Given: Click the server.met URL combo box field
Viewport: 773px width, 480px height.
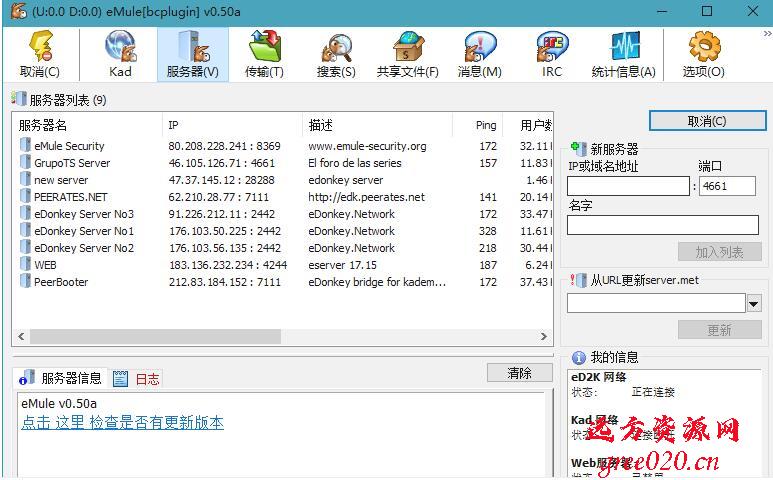Looking at the screenshot, I should coord(656,303).
